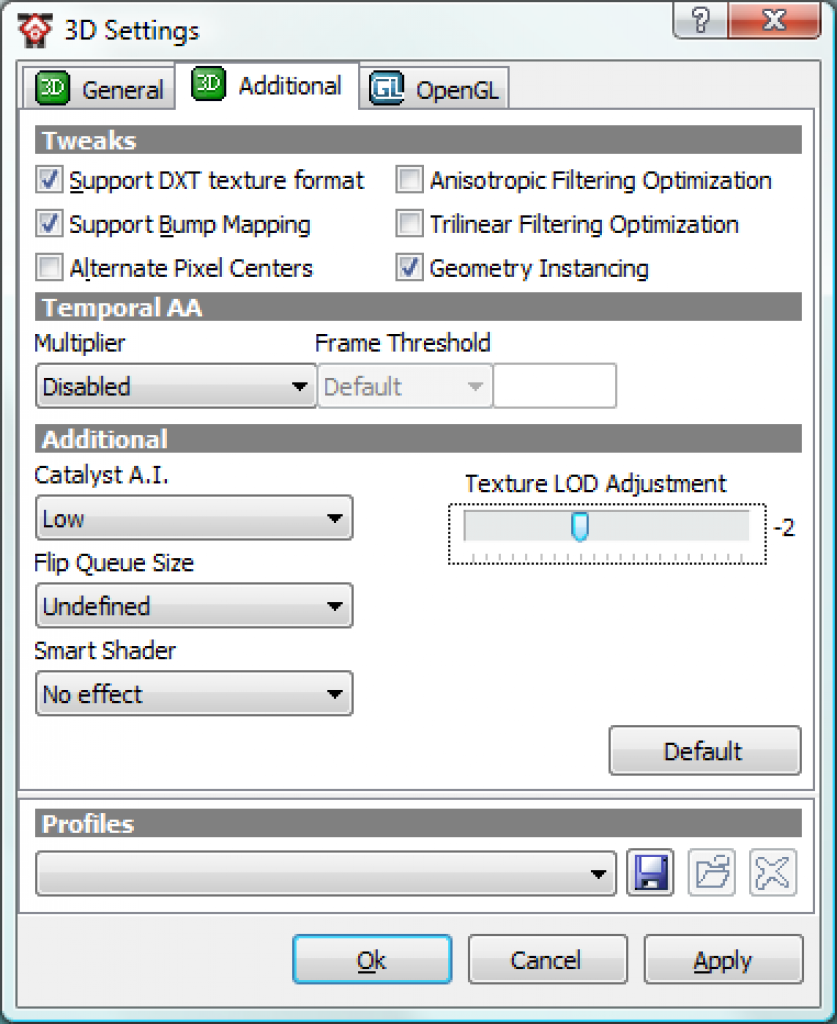This screenshot has width=837, height=1024.
Task: Click the Texture LOD Adjustment label
Action: 595,484
